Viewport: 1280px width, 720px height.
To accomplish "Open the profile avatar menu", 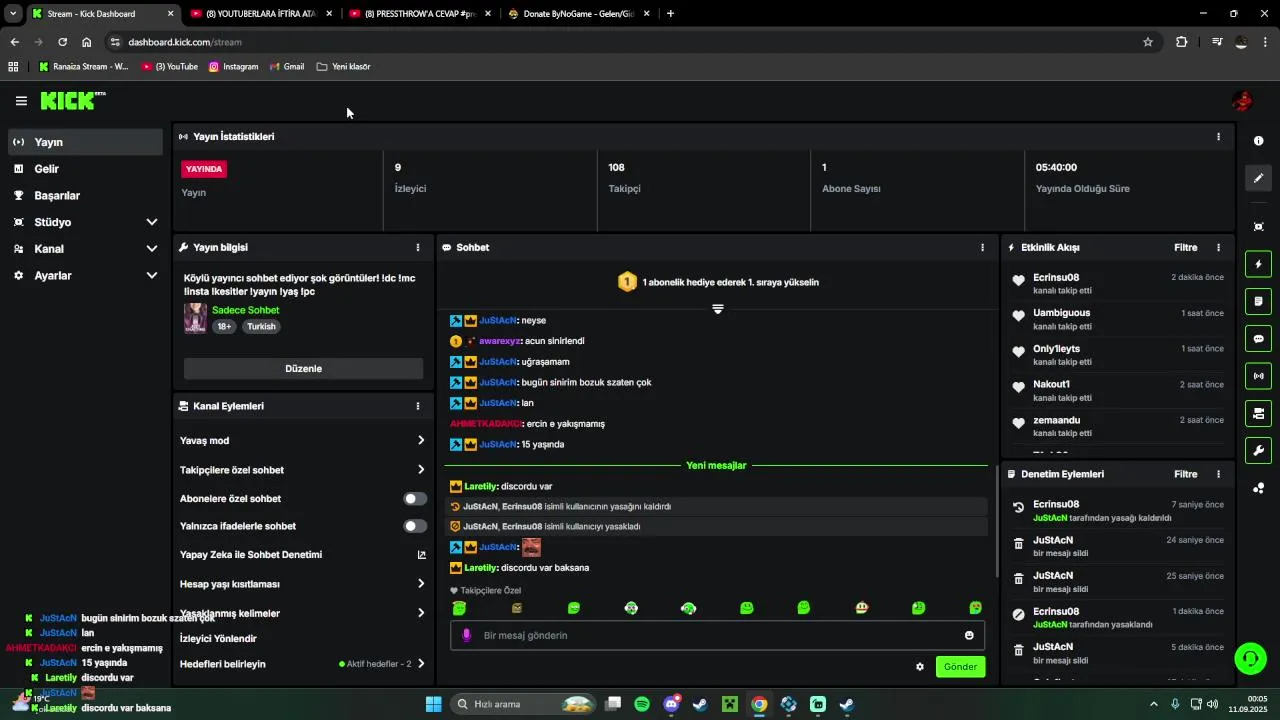I will coord(1242,101).
